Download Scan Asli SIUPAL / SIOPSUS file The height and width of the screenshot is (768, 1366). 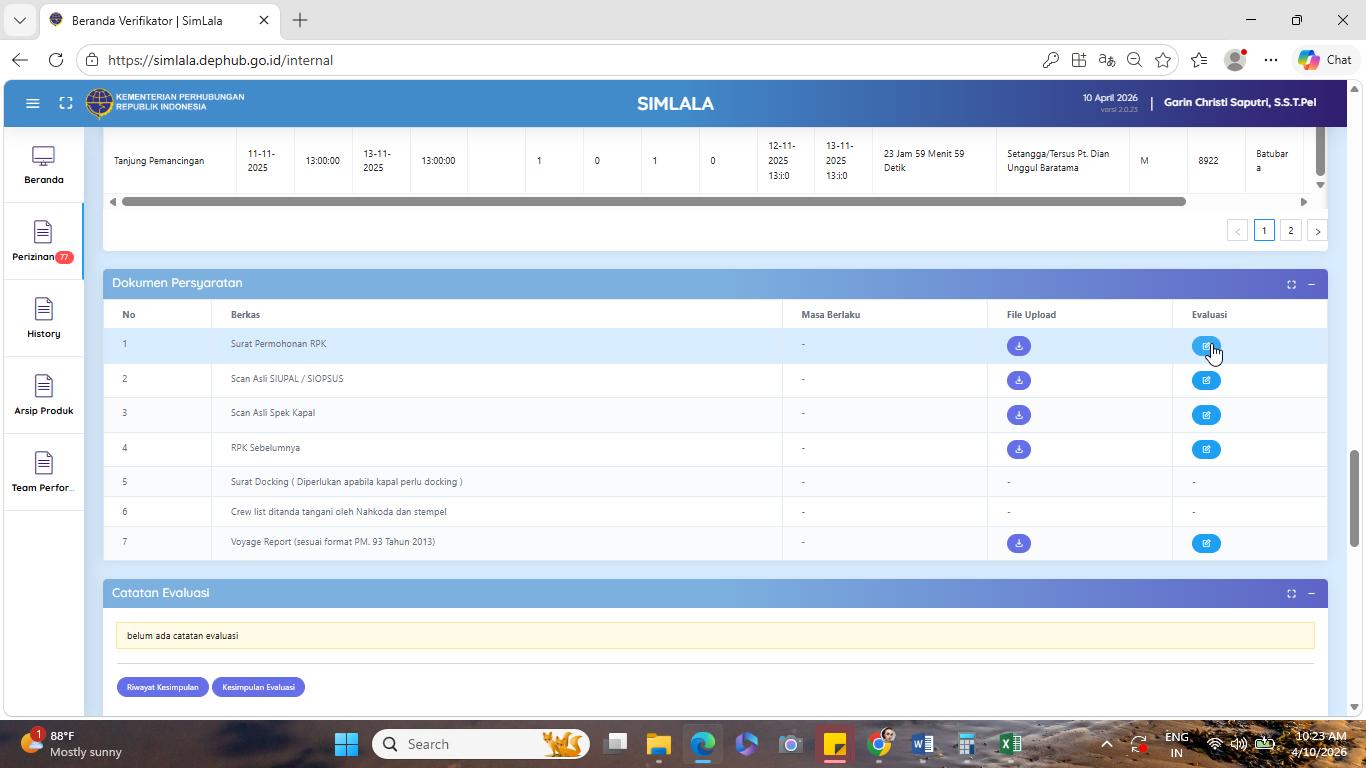1019,380
